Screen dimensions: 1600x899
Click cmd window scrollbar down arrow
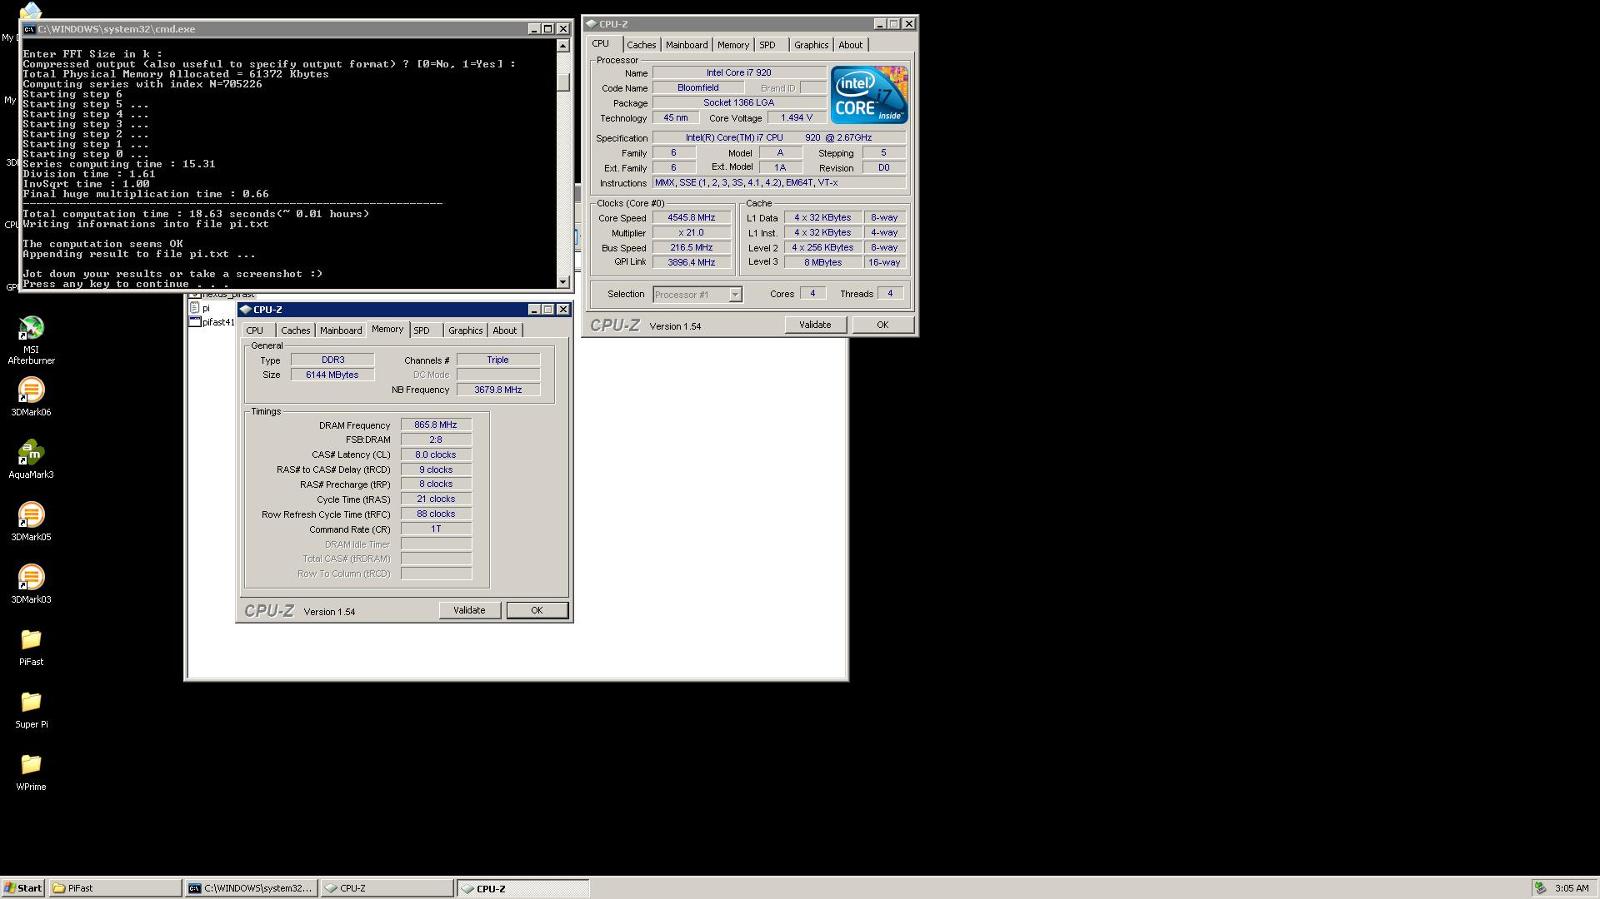tap(563, 282)
